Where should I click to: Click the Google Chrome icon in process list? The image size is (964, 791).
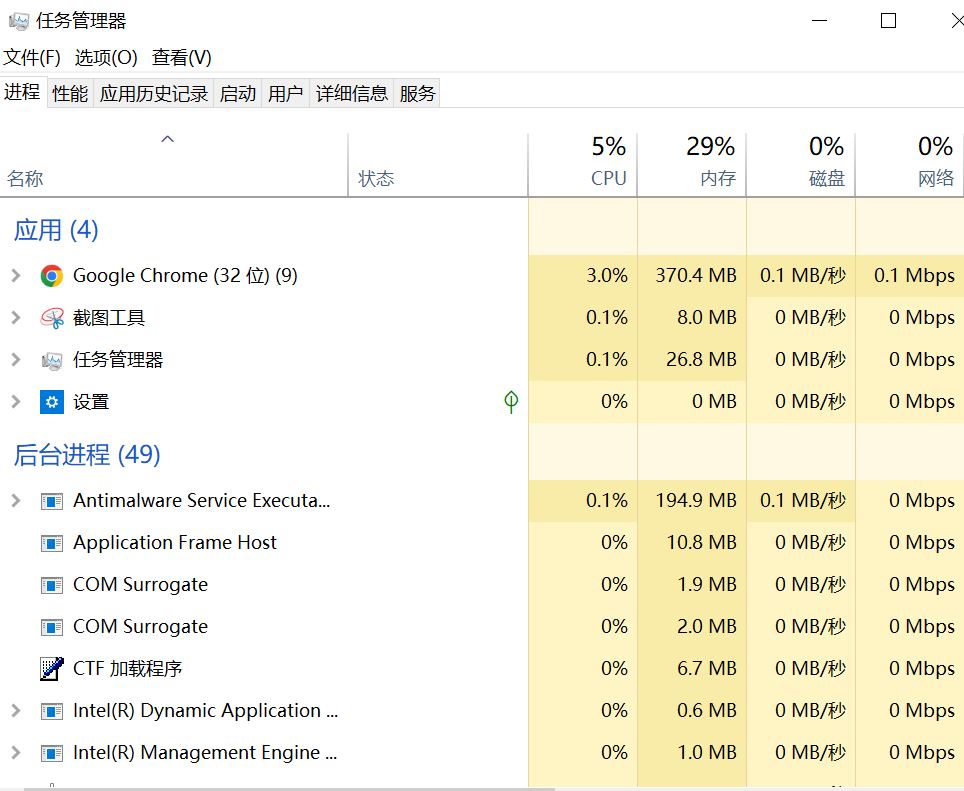pos(52,276)
